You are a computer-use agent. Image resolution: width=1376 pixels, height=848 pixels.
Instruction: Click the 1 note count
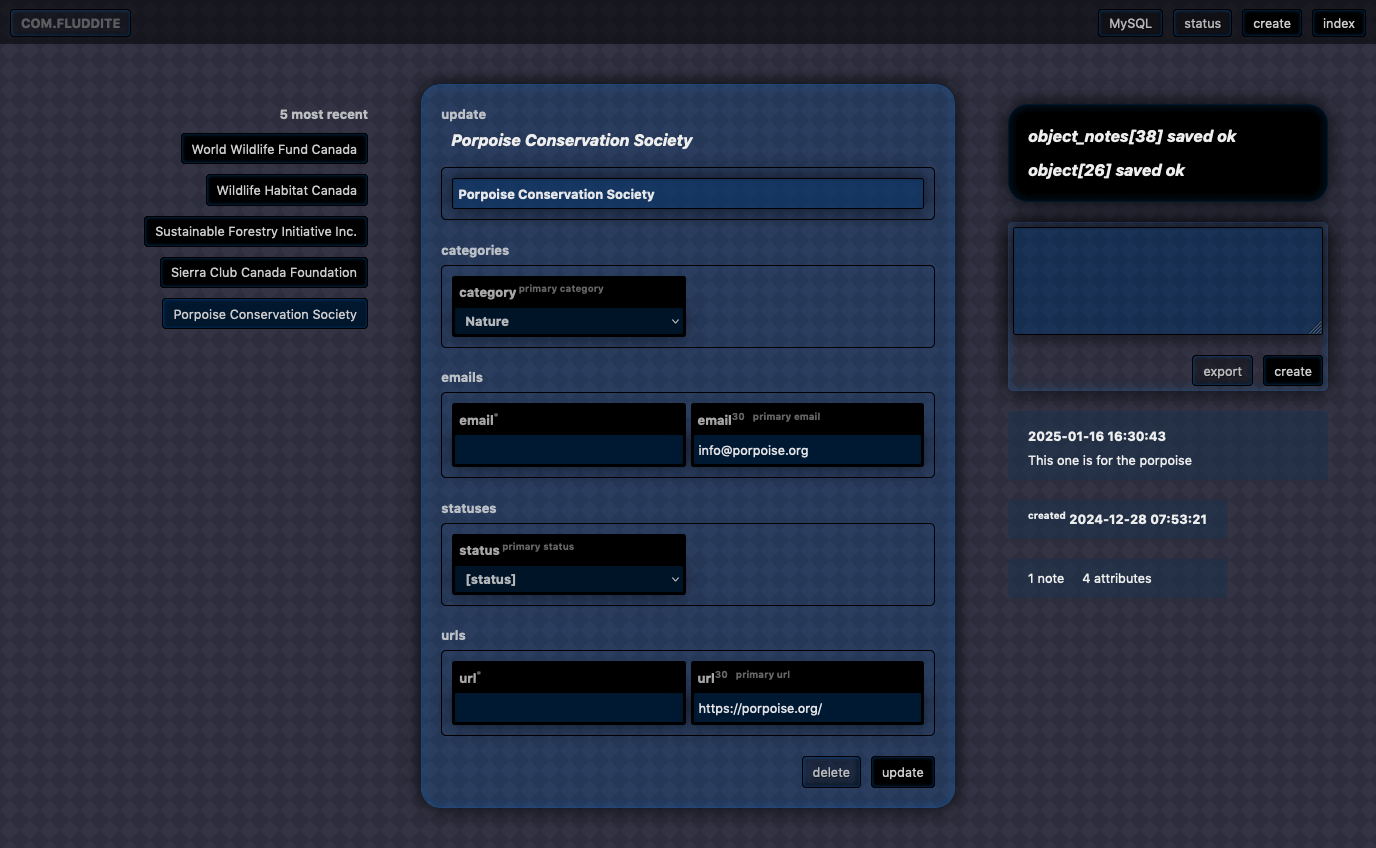click(x=1046, y=578)
